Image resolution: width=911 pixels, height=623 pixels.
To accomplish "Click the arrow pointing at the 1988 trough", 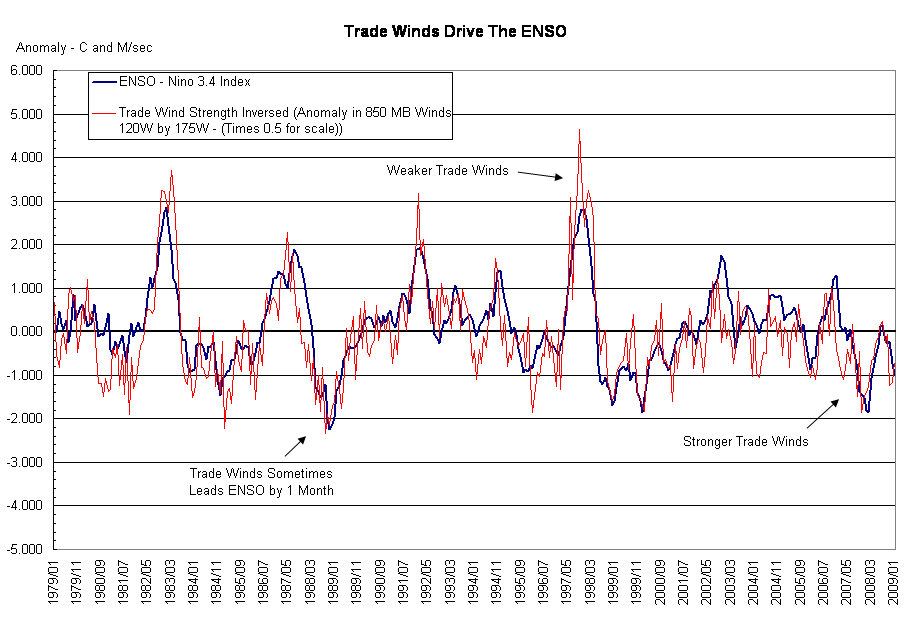I will pos(296,446).
